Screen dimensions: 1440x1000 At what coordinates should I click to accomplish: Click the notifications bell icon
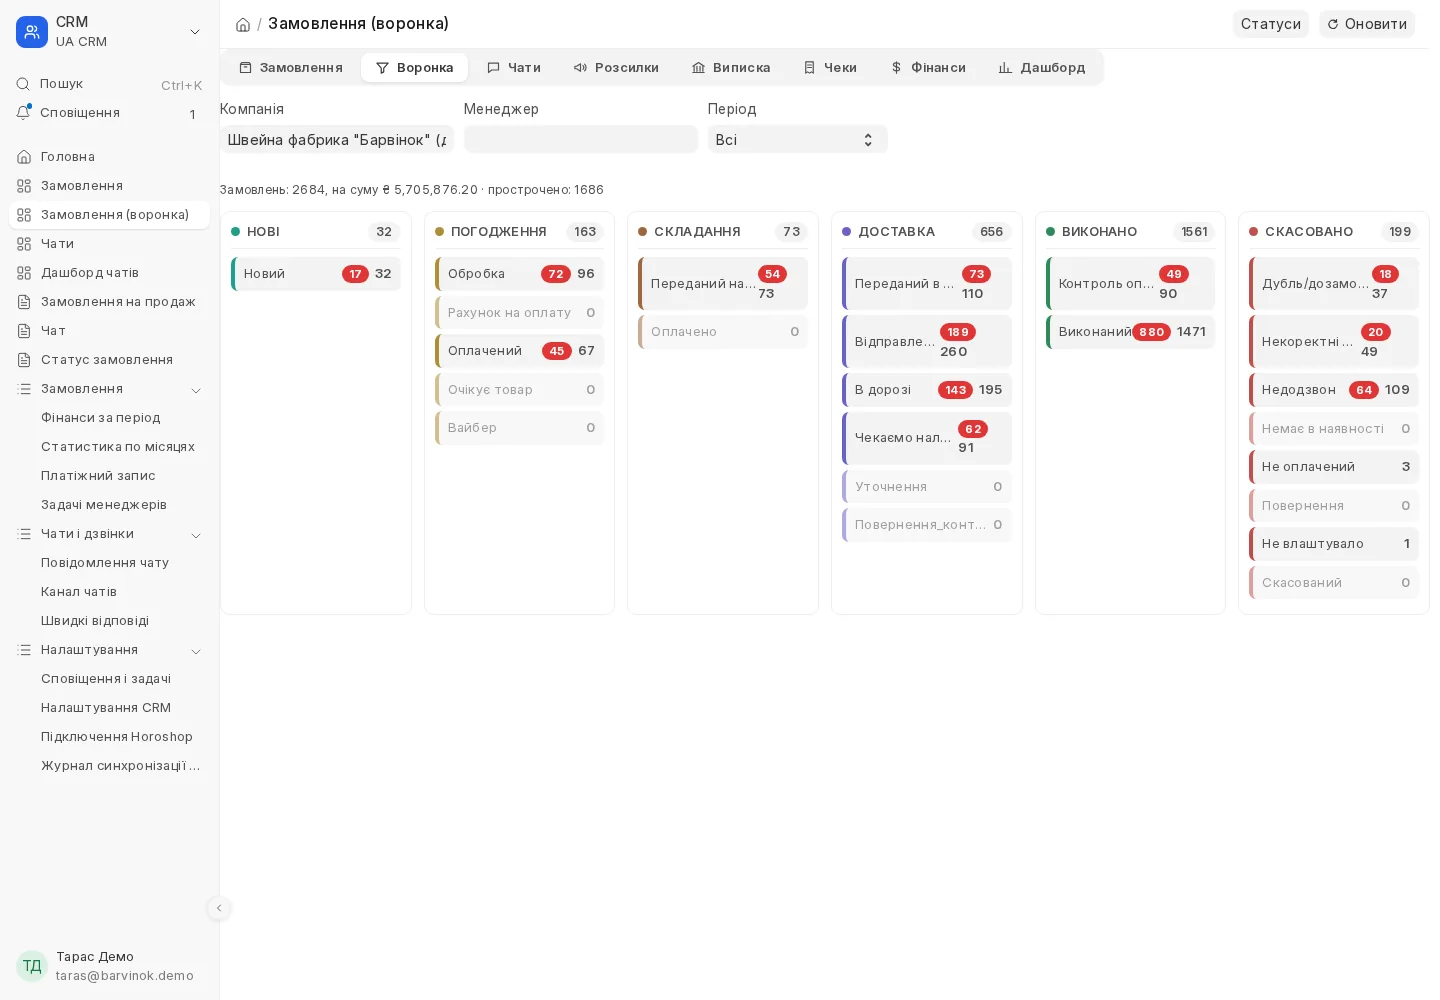pyautogui.click(x=23, y=113)
